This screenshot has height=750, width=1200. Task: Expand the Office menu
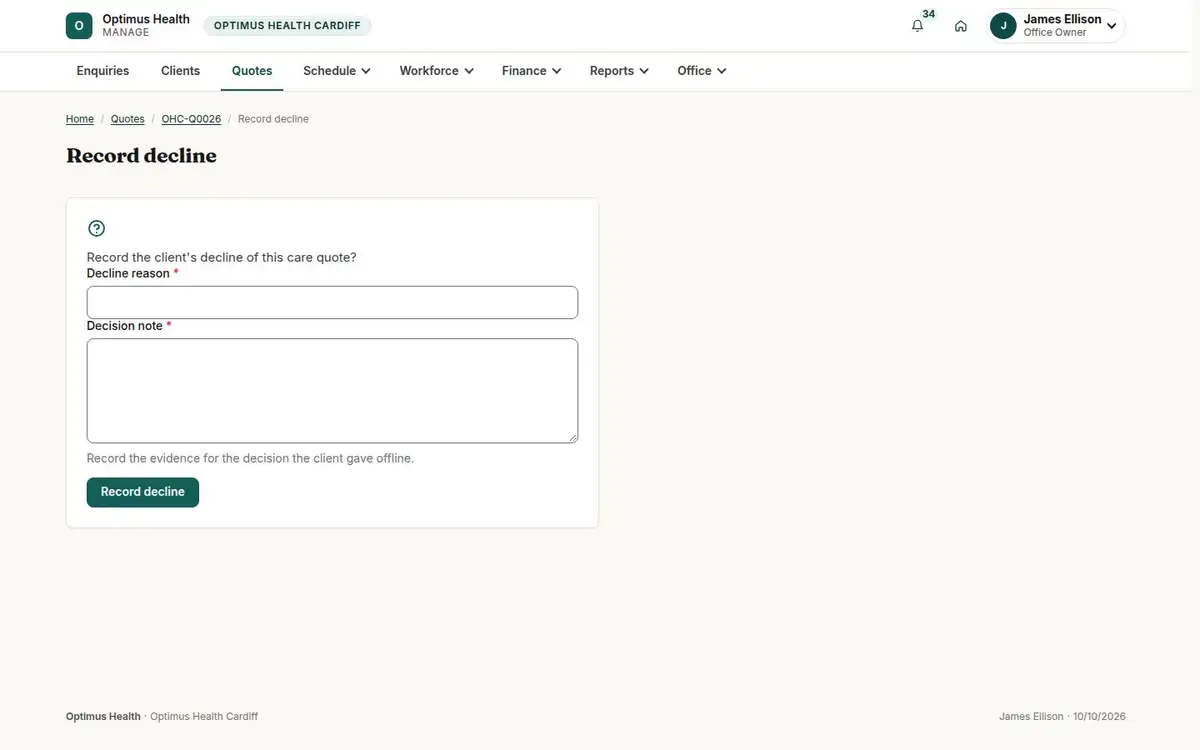coord(701,71)
